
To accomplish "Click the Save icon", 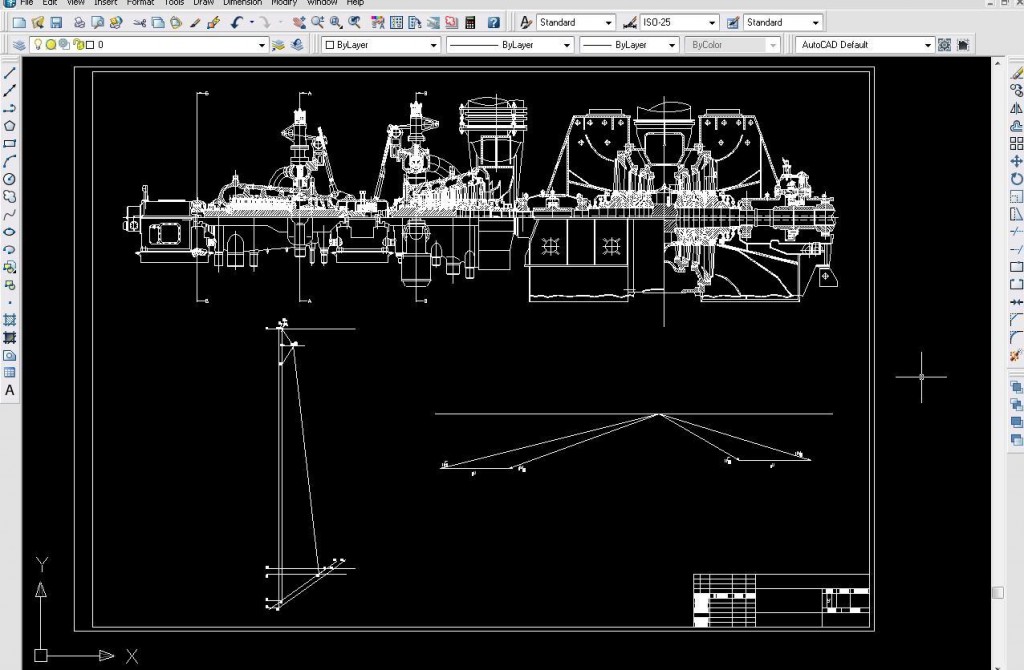I will point(56,23).
